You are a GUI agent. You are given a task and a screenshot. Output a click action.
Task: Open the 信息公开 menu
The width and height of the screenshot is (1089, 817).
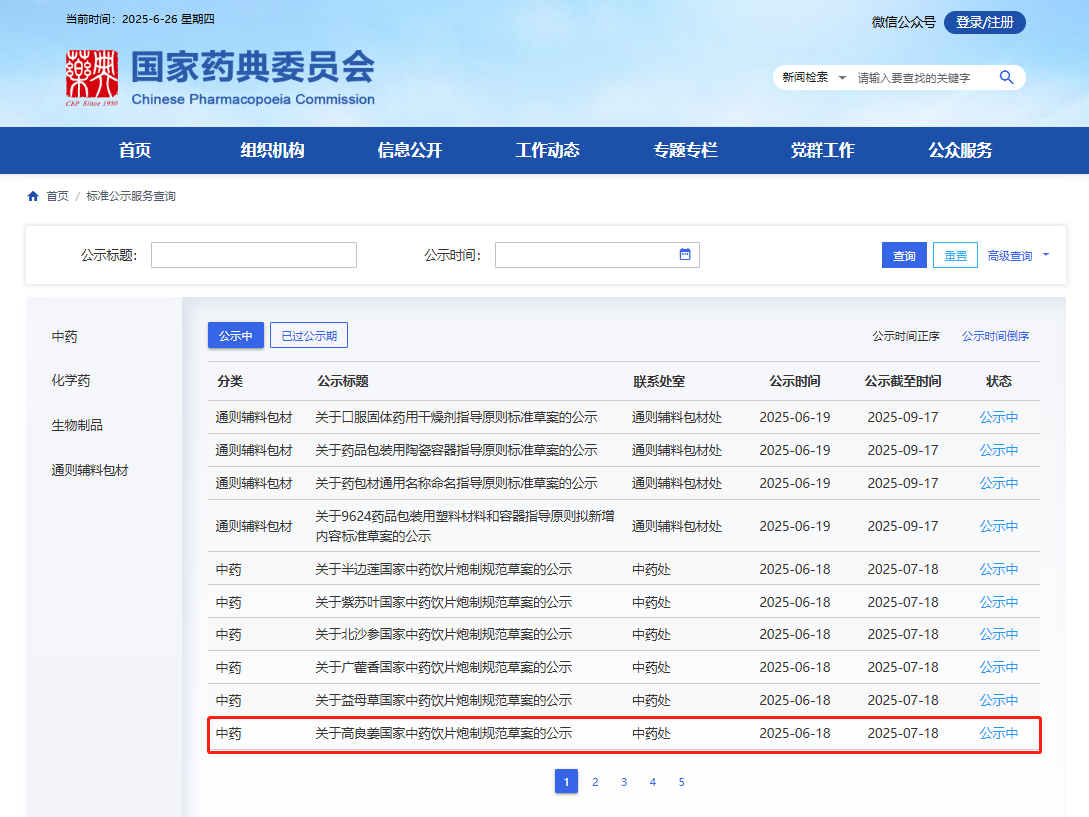[x=409, y=150]
